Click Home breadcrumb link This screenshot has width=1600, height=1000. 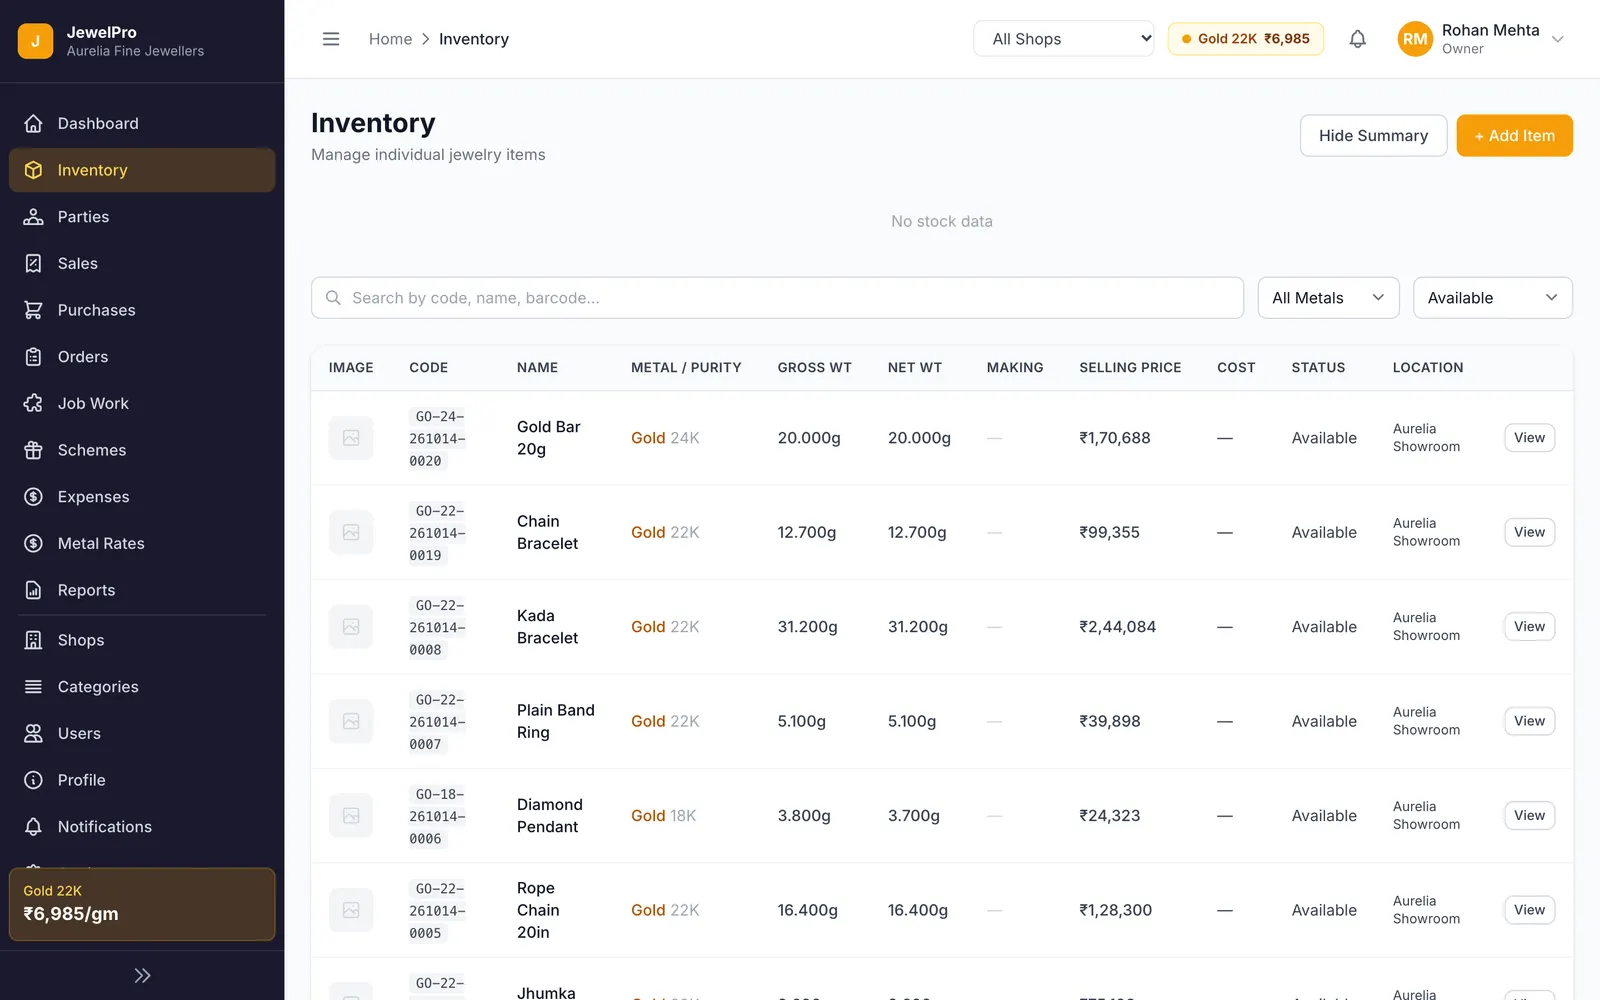[390, 39]
